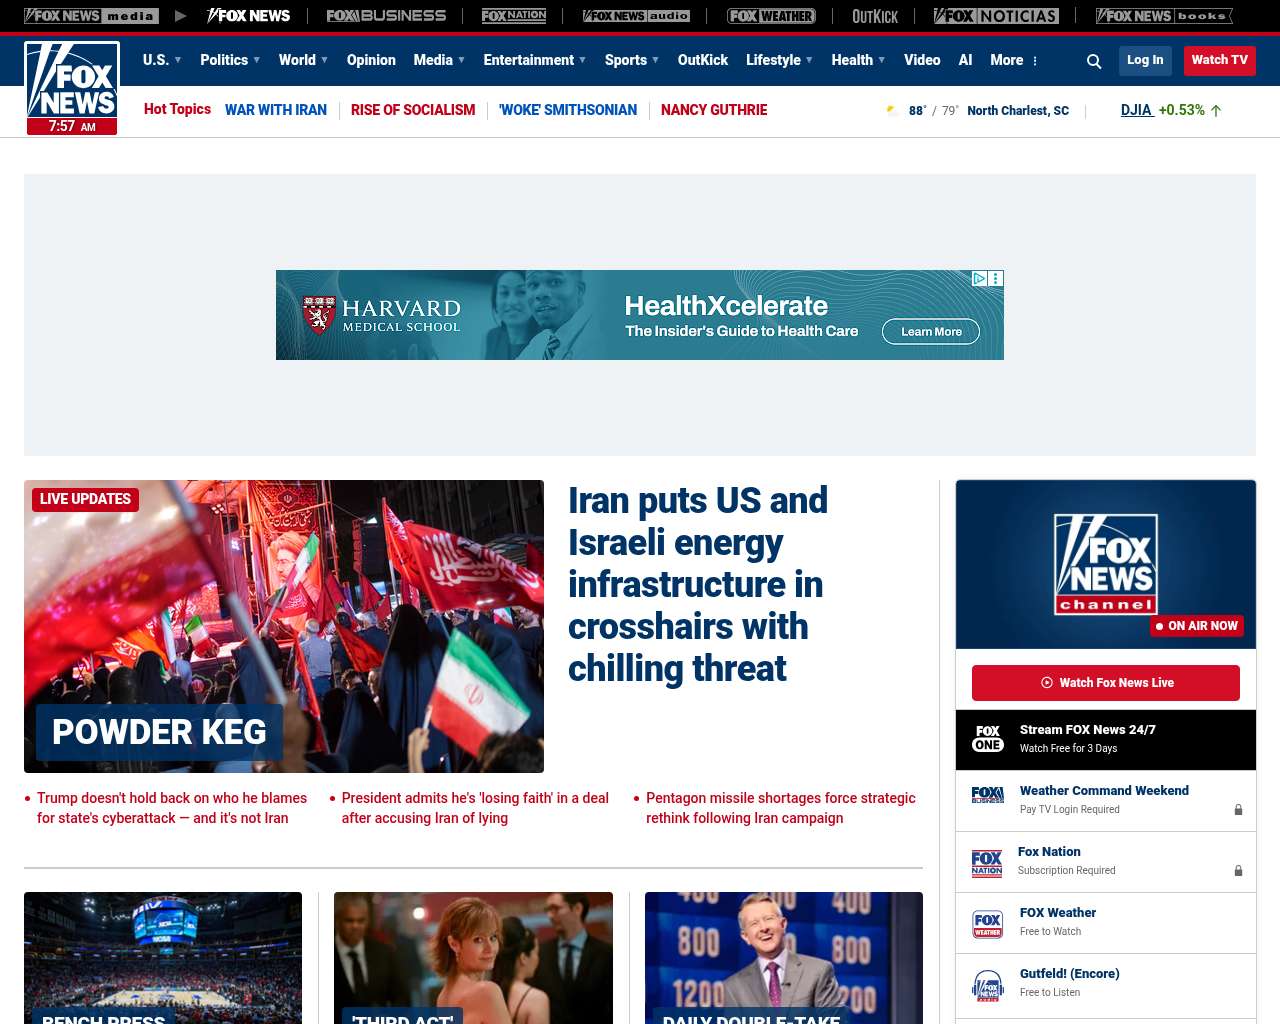This screenshot has width=1280, height=1024.
Task: Click Watch Fox News Live button
Action: pos(1106,683)
